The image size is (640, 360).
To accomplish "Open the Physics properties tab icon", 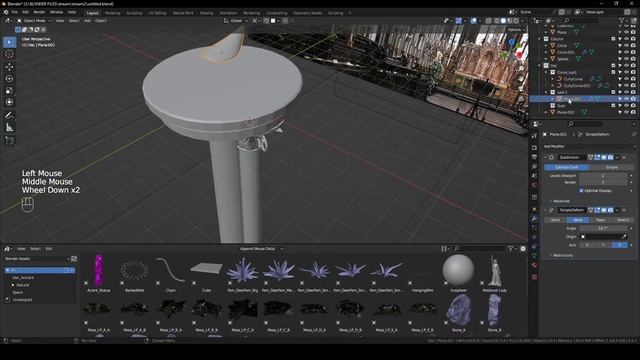I will pos(535,237).
